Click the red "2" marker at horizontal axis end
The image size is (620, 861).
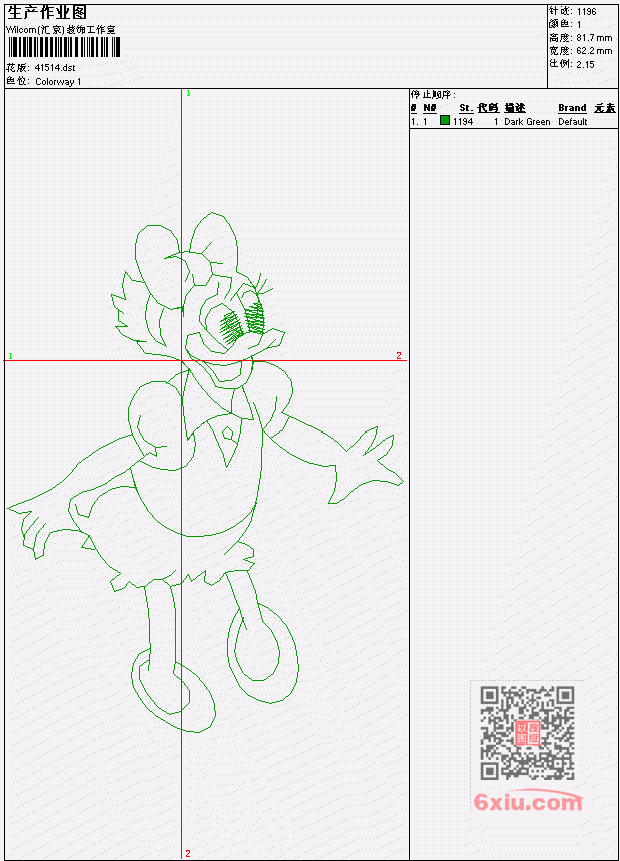(399, 356)
